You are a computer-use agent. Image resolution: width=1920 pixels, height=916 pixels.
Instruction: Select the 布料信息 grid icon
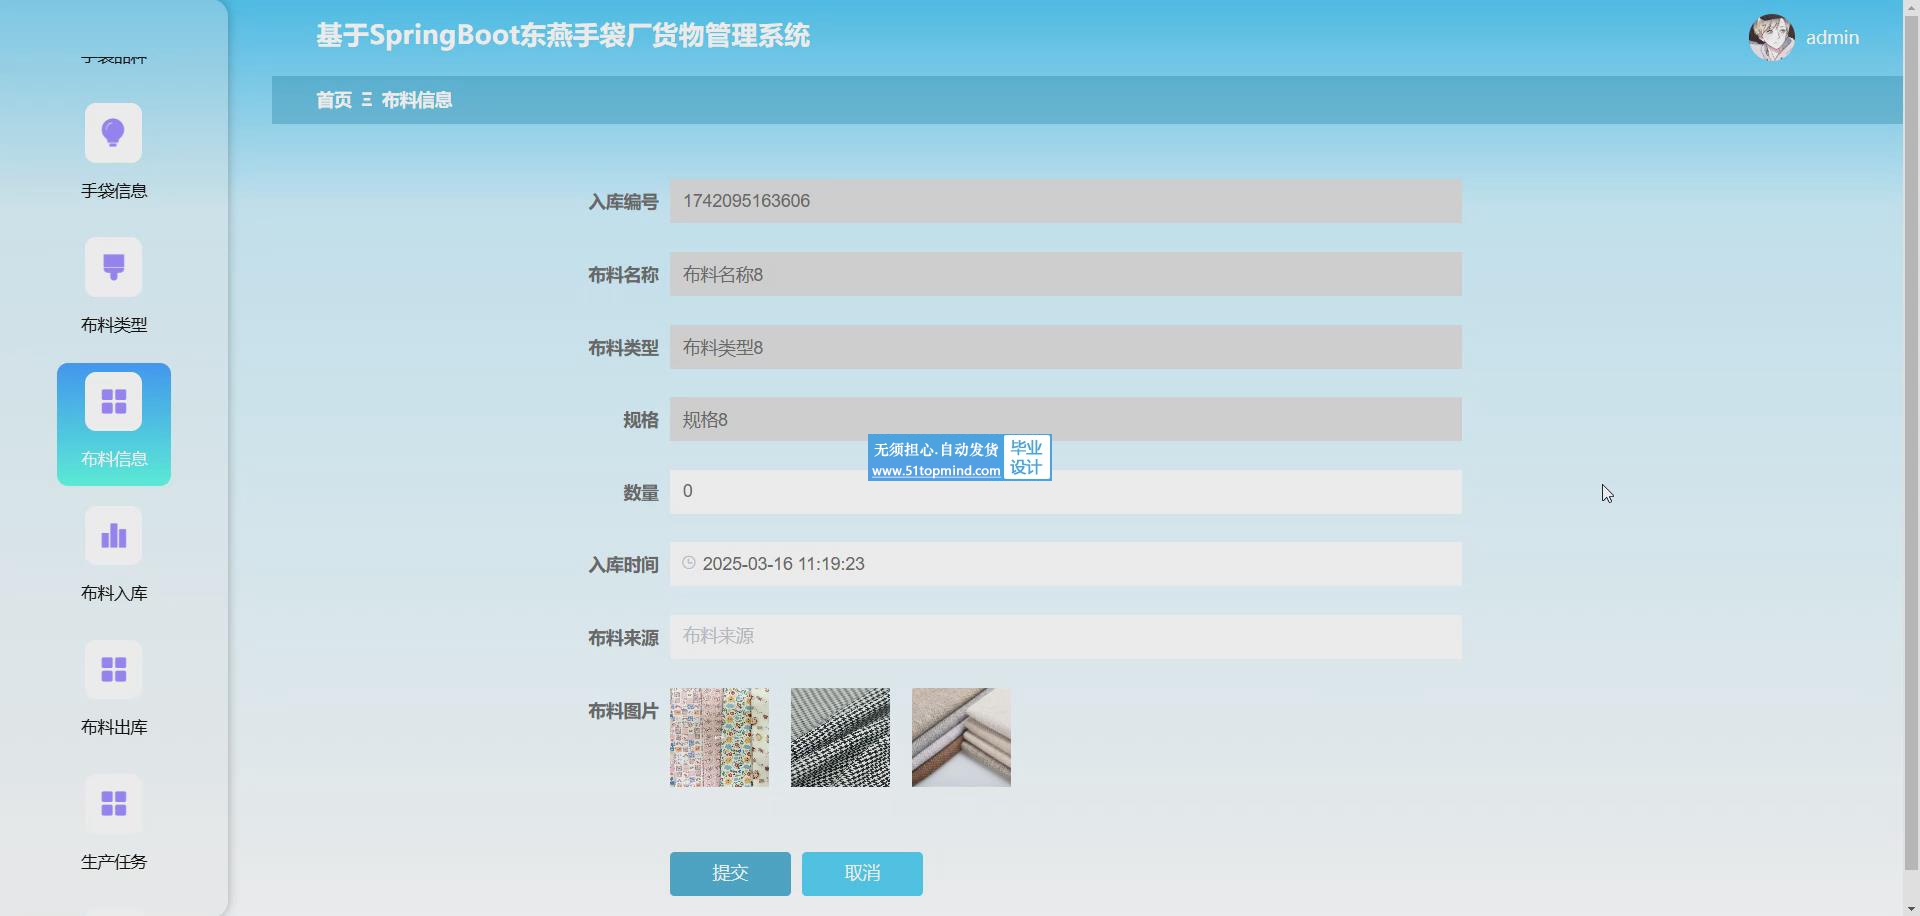pos(113,402)
